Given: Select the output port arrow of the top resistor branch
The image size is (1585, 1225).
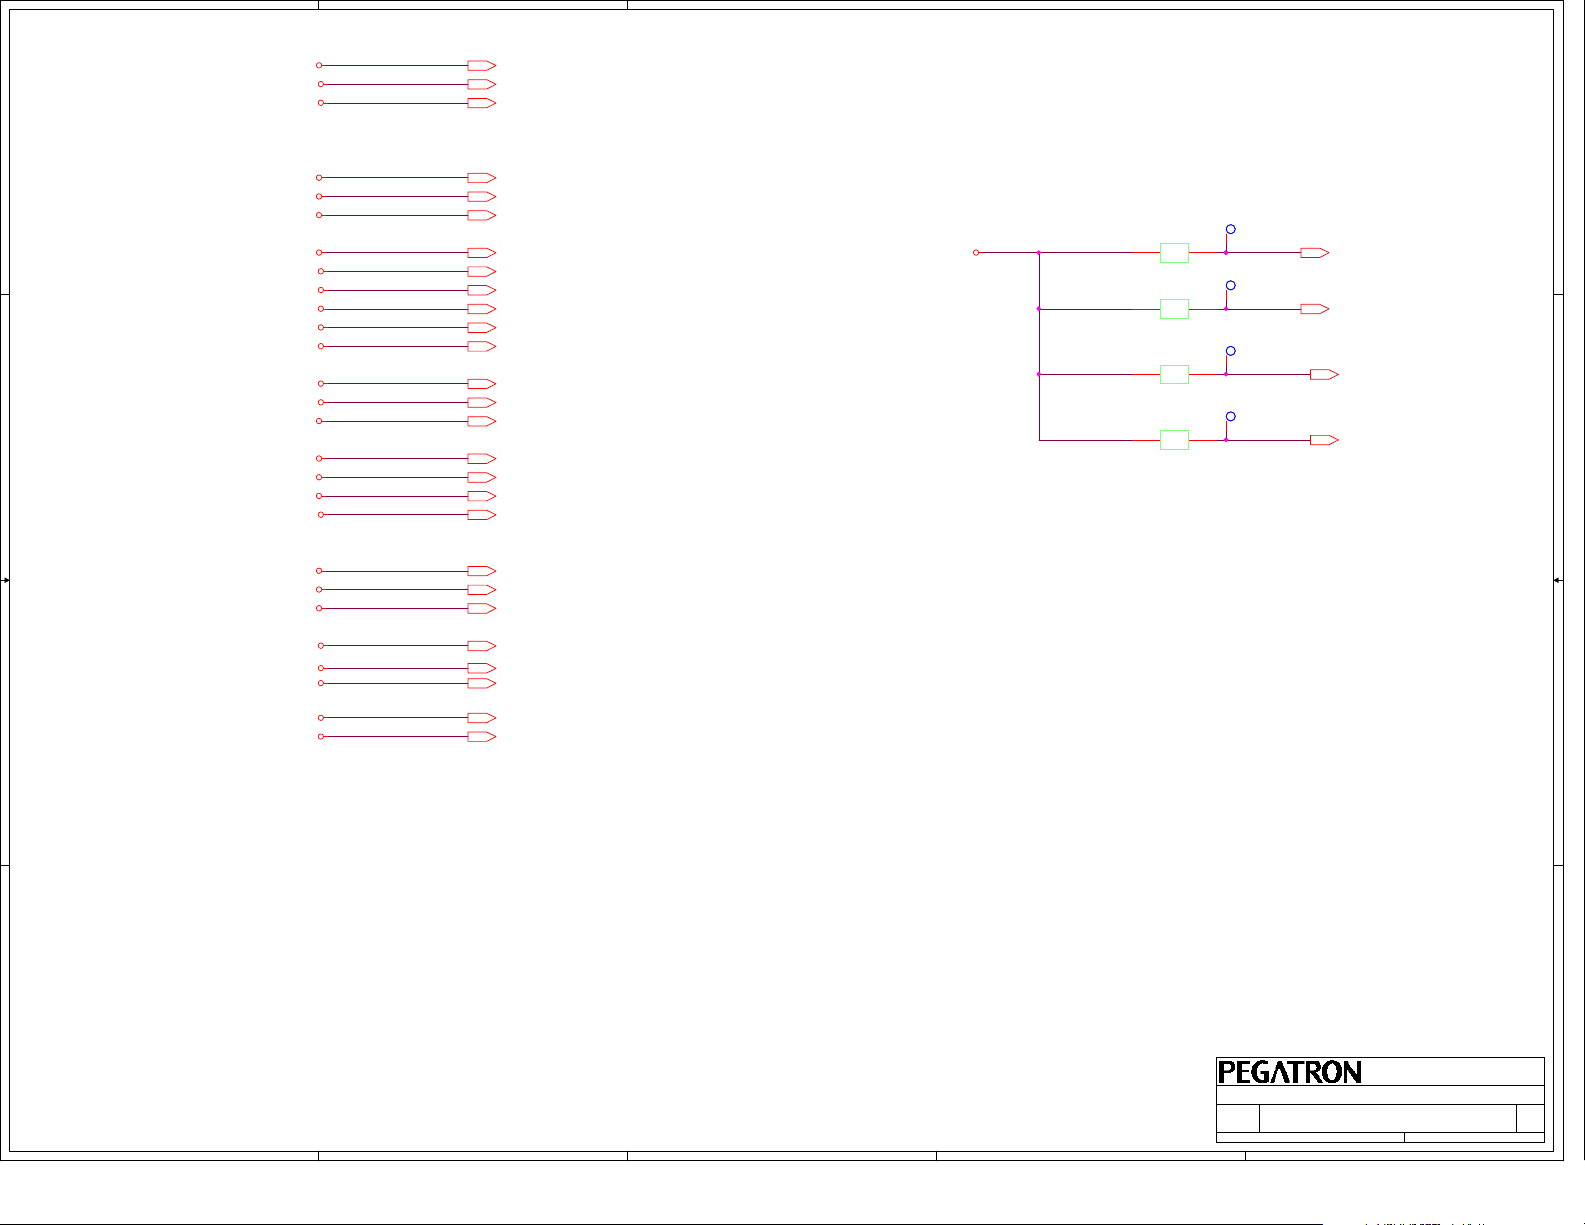Looking at the screenshot, I should 1314,253.
